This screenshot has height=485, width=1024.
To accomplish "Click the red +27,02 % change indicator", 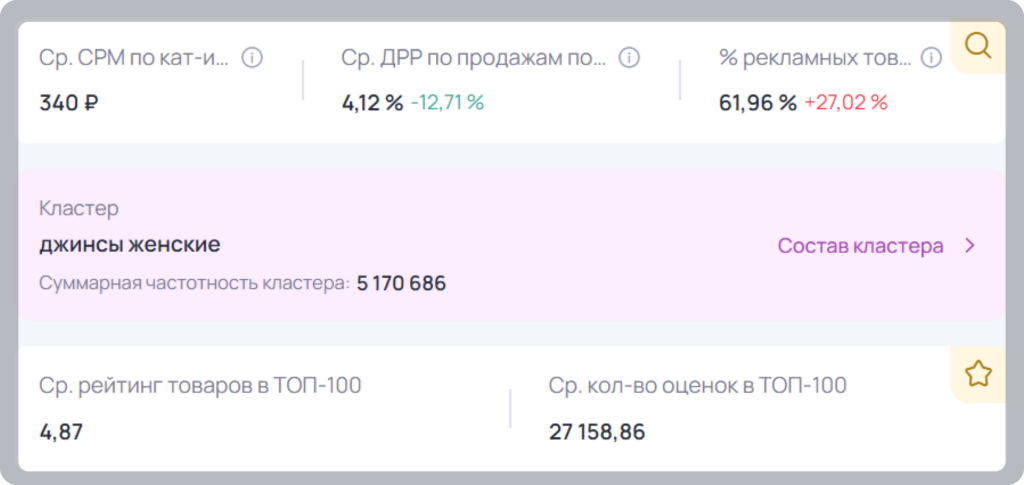I will [846, 103].
